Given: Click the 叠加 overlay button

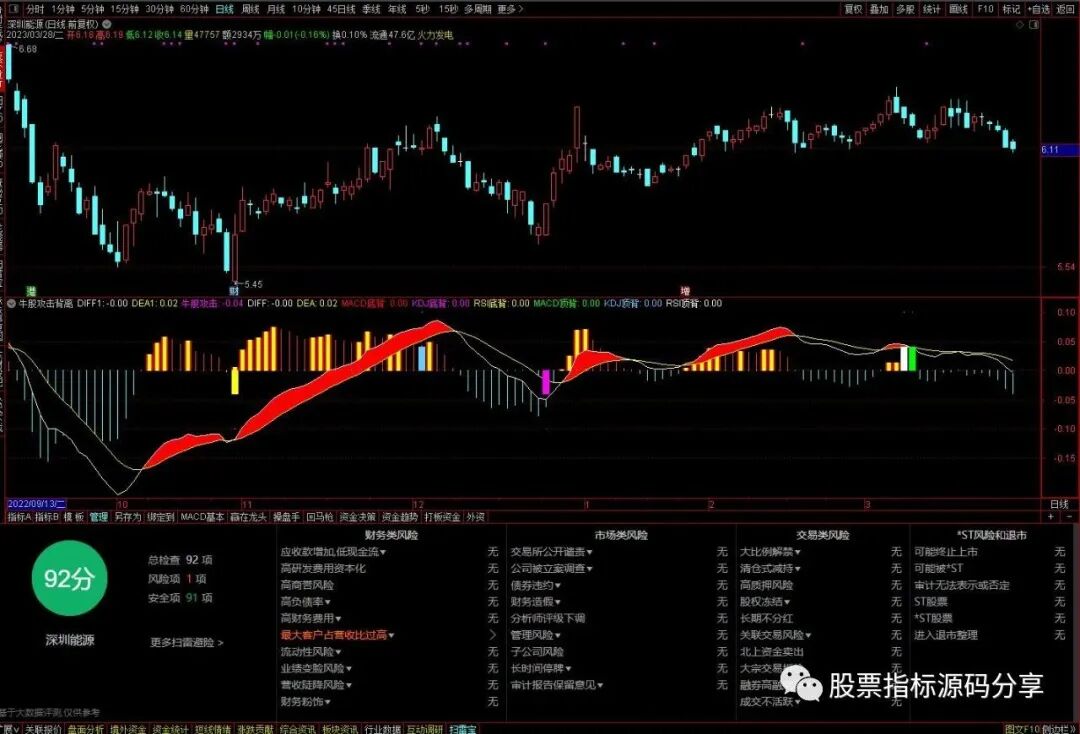Looking at the screenshot, I should 879,9.
